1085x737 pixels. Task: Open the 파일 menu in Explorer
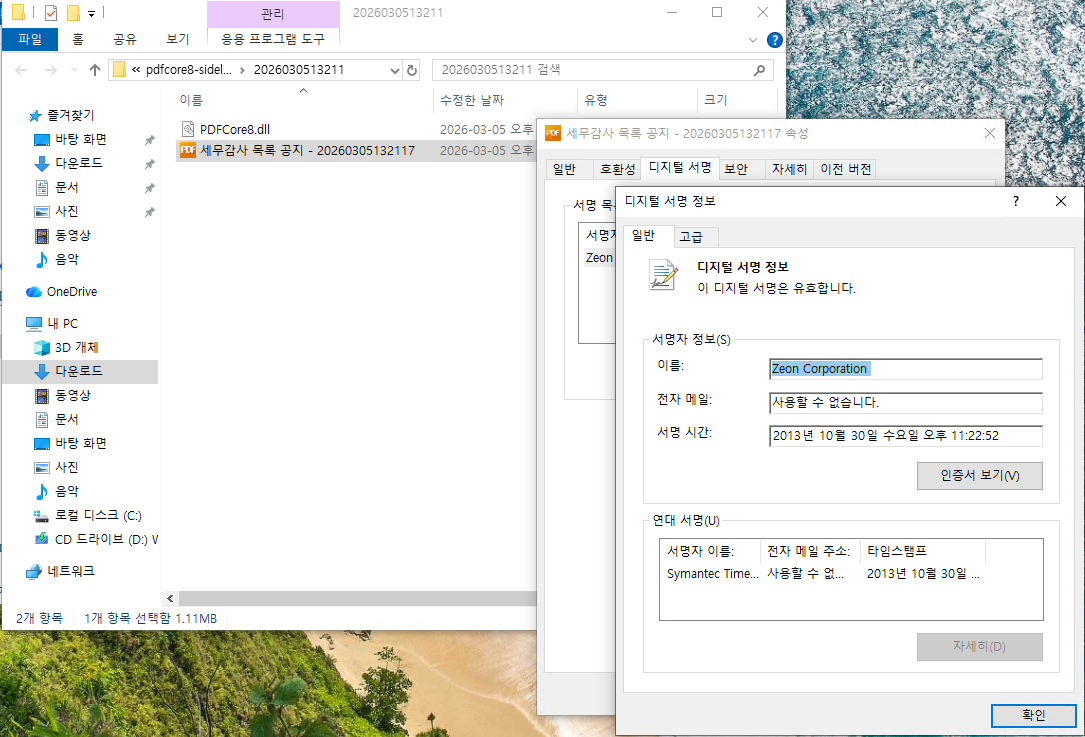pyautogui.click(x=29, y=39)
